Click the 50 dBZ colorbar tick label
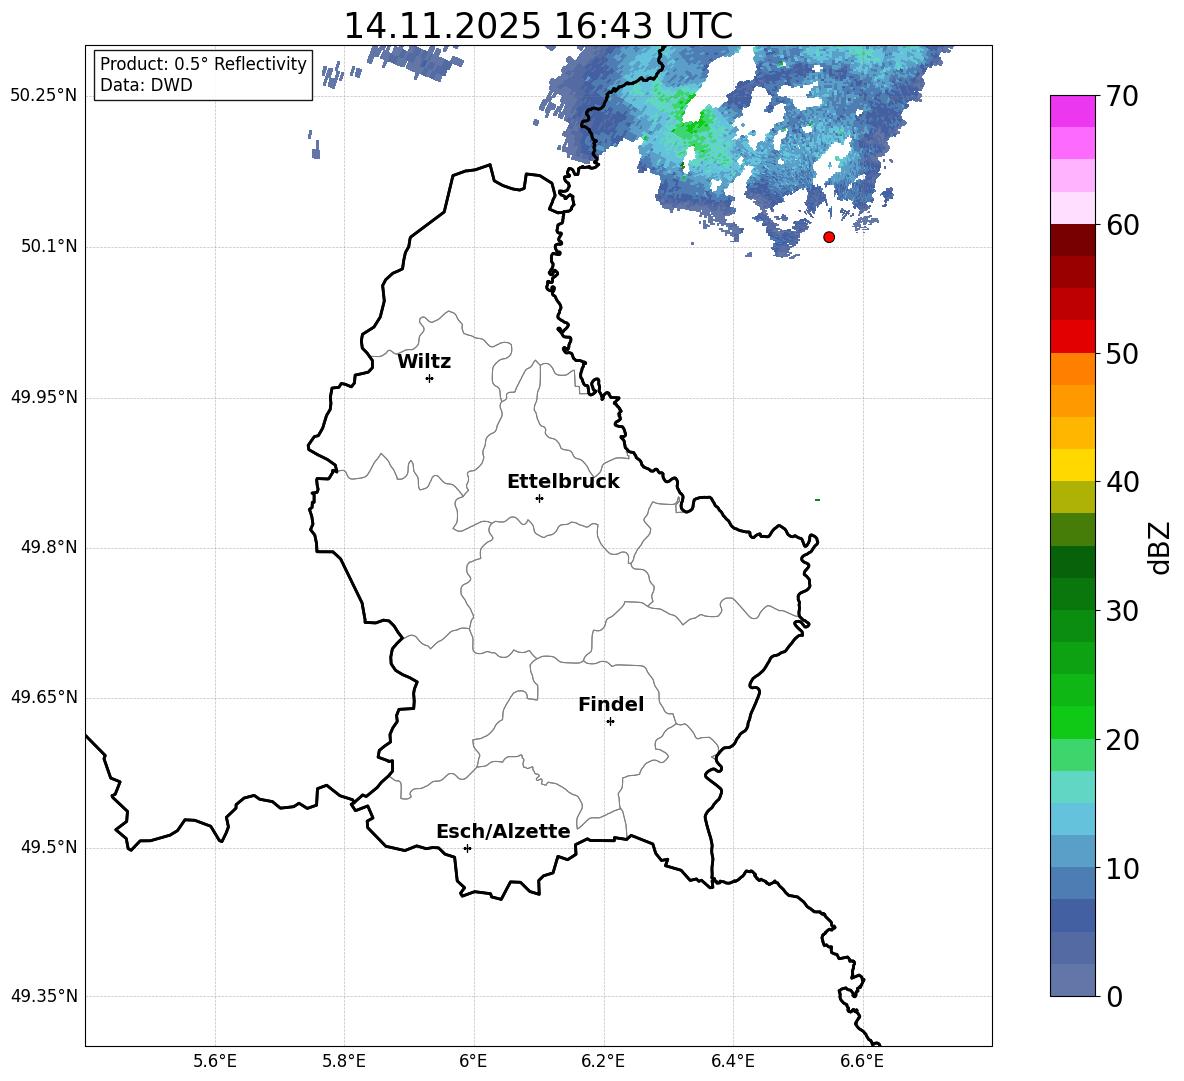Image resolution: width=1184 pixels, height=1081 pixels. coord(1122,353)
